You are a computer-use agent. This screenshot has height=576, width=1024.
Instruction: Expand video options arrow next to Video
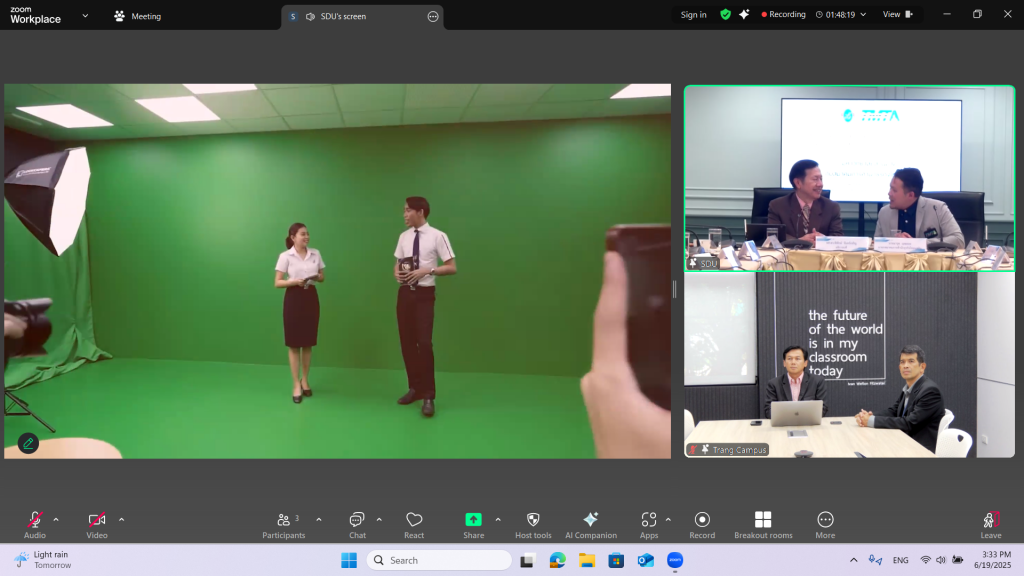point(122,519)
